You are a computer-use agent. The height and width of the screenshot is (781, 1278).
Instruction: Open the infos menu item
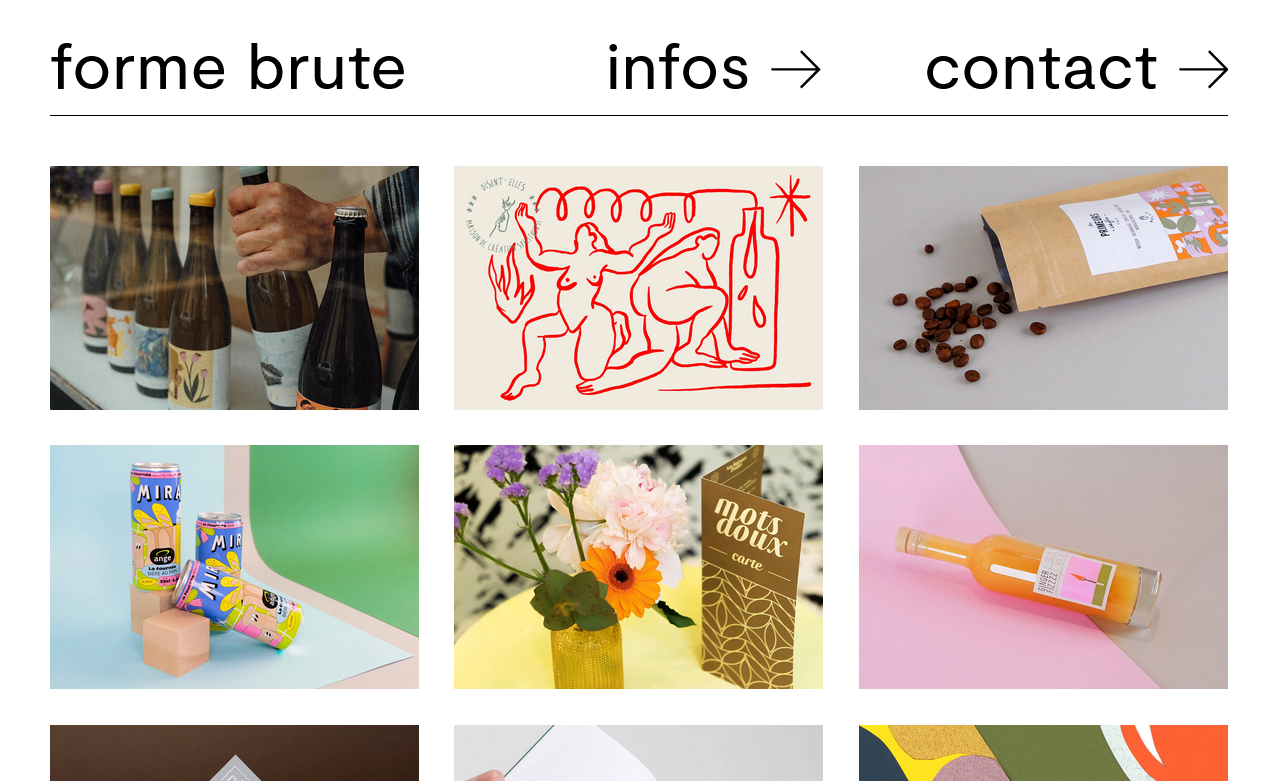714,68
